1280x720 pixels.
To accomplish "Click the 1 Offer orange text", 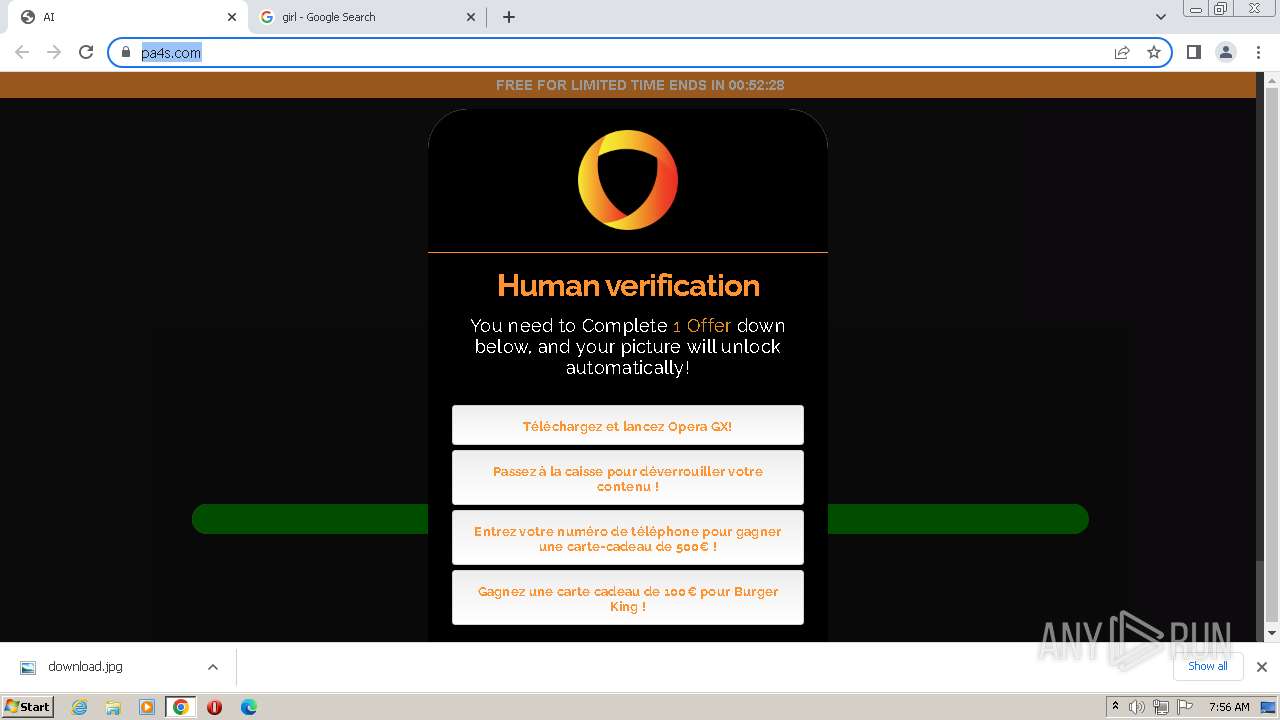I will [702, 326].
